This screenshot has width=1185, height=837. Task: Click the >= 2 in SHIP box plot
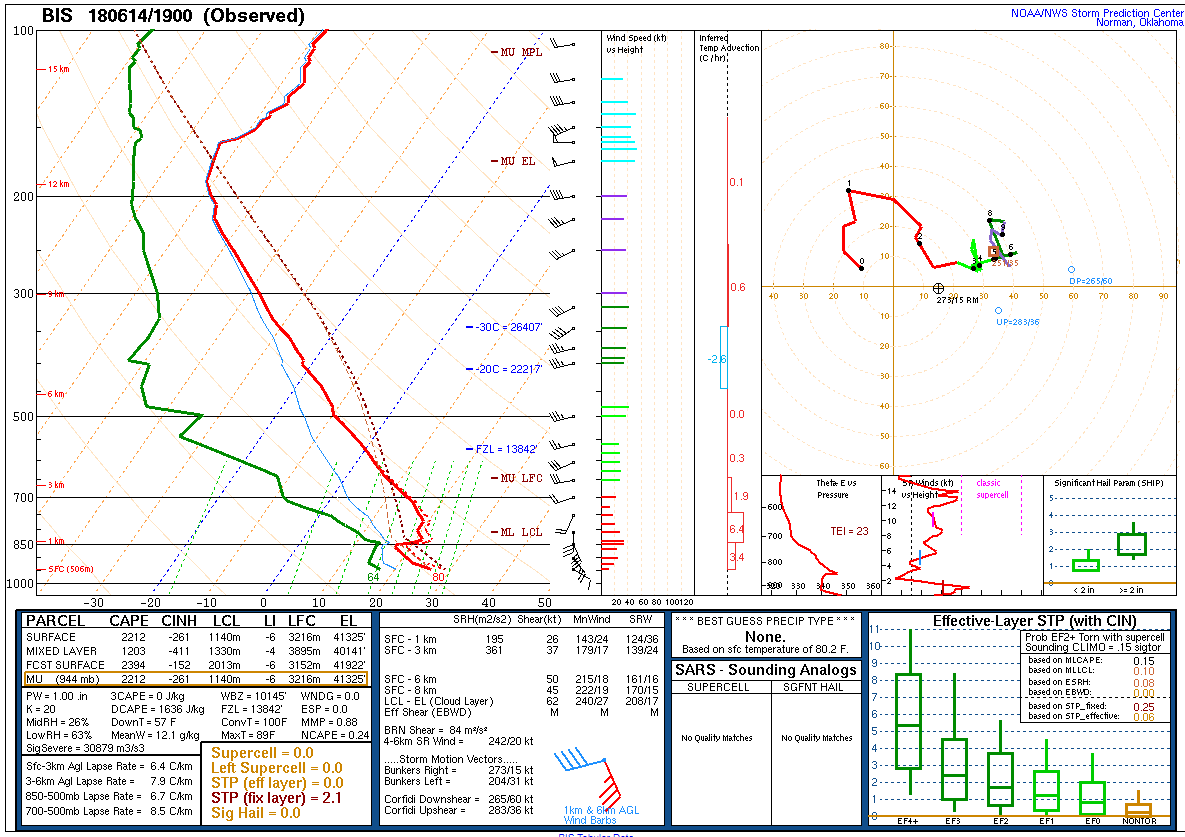pyautogui.click(x=1131, y=542)
